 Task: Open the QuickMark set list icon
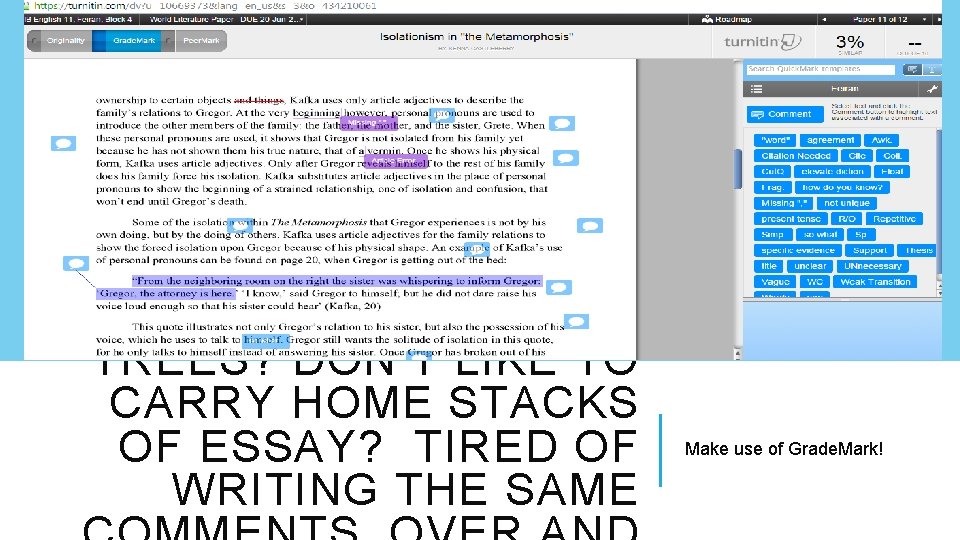(757, 89)
